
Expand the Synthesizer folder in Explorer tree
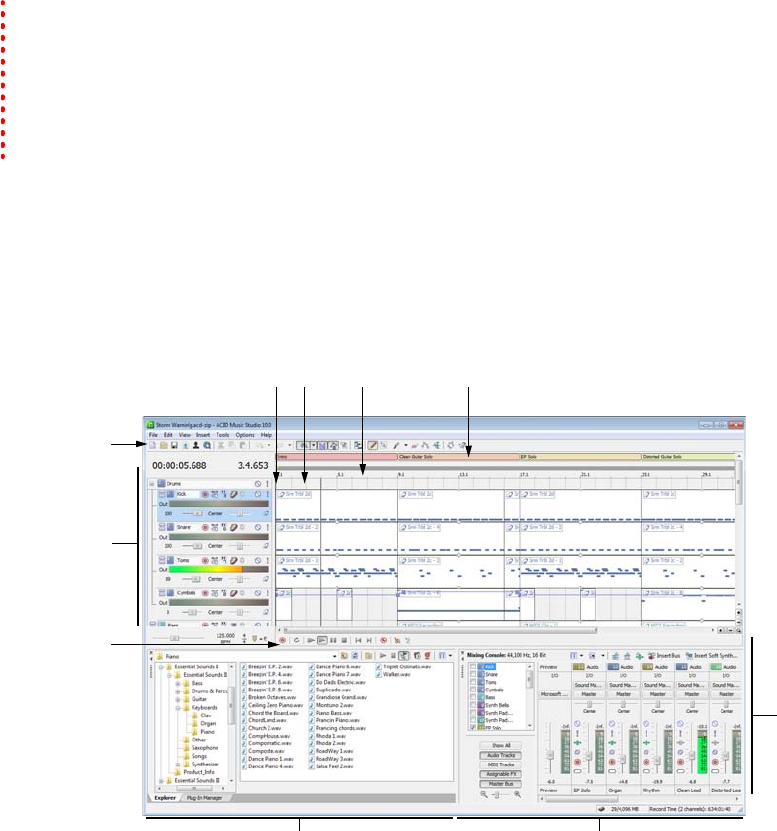tap(178, 764)
